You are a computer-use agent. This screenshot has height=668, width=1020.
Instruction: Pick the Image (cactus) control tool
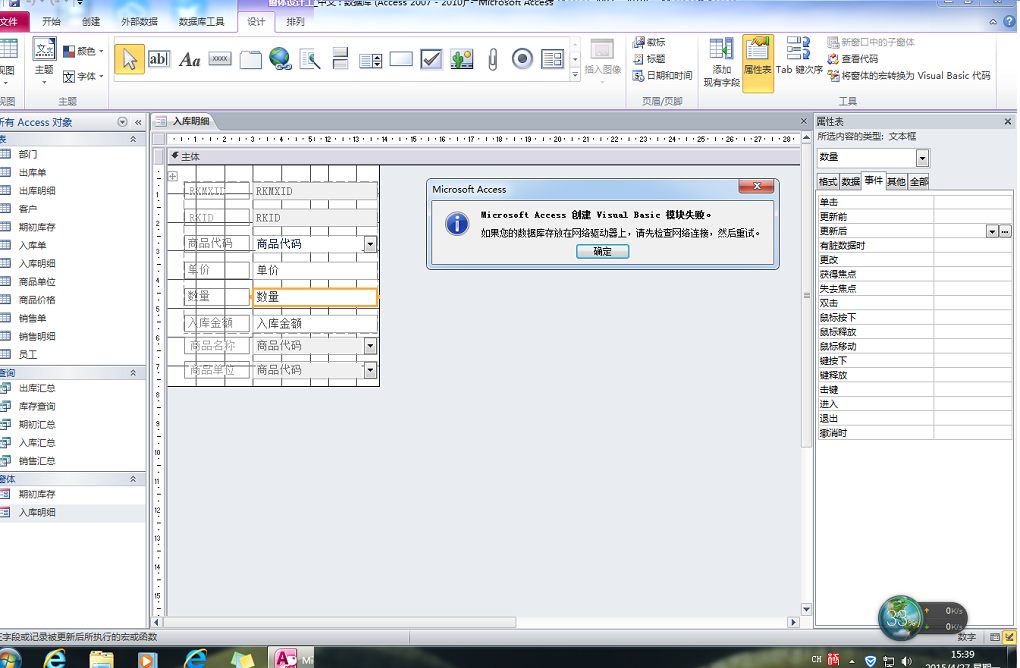(461, 59)
